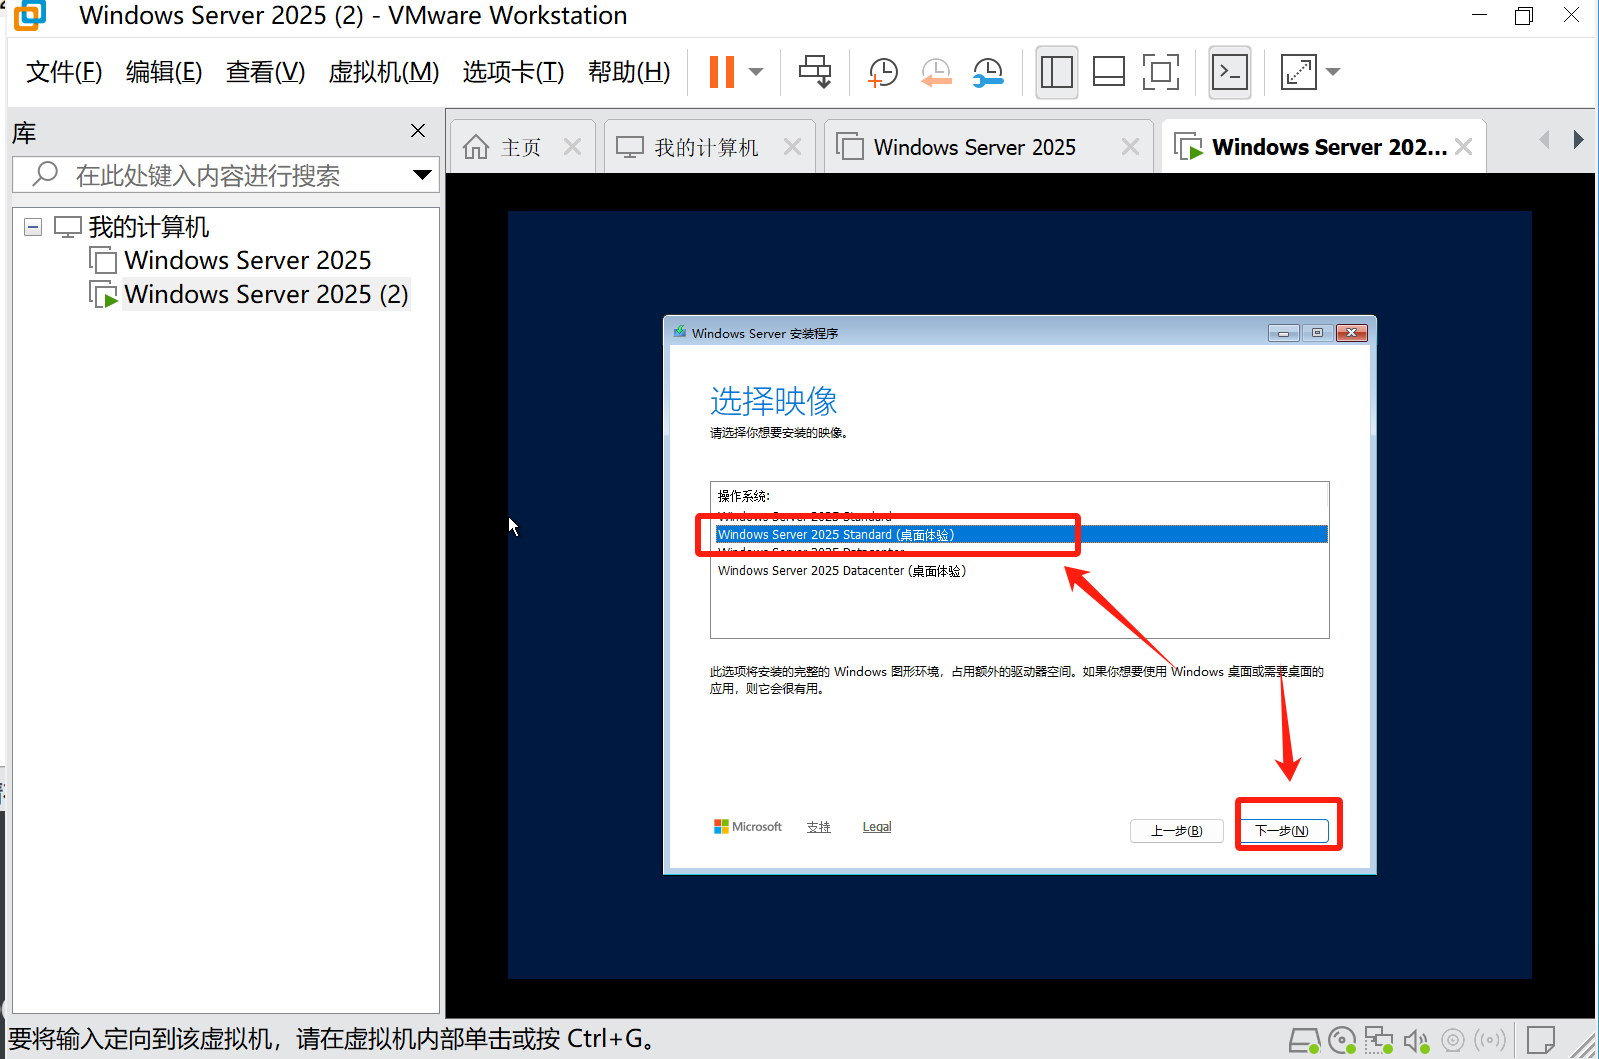This screenshot has height=1059, width=1599.
Task: Open the 编辑(E) menu
Action: pyautogui.click(x=164, y=72)
